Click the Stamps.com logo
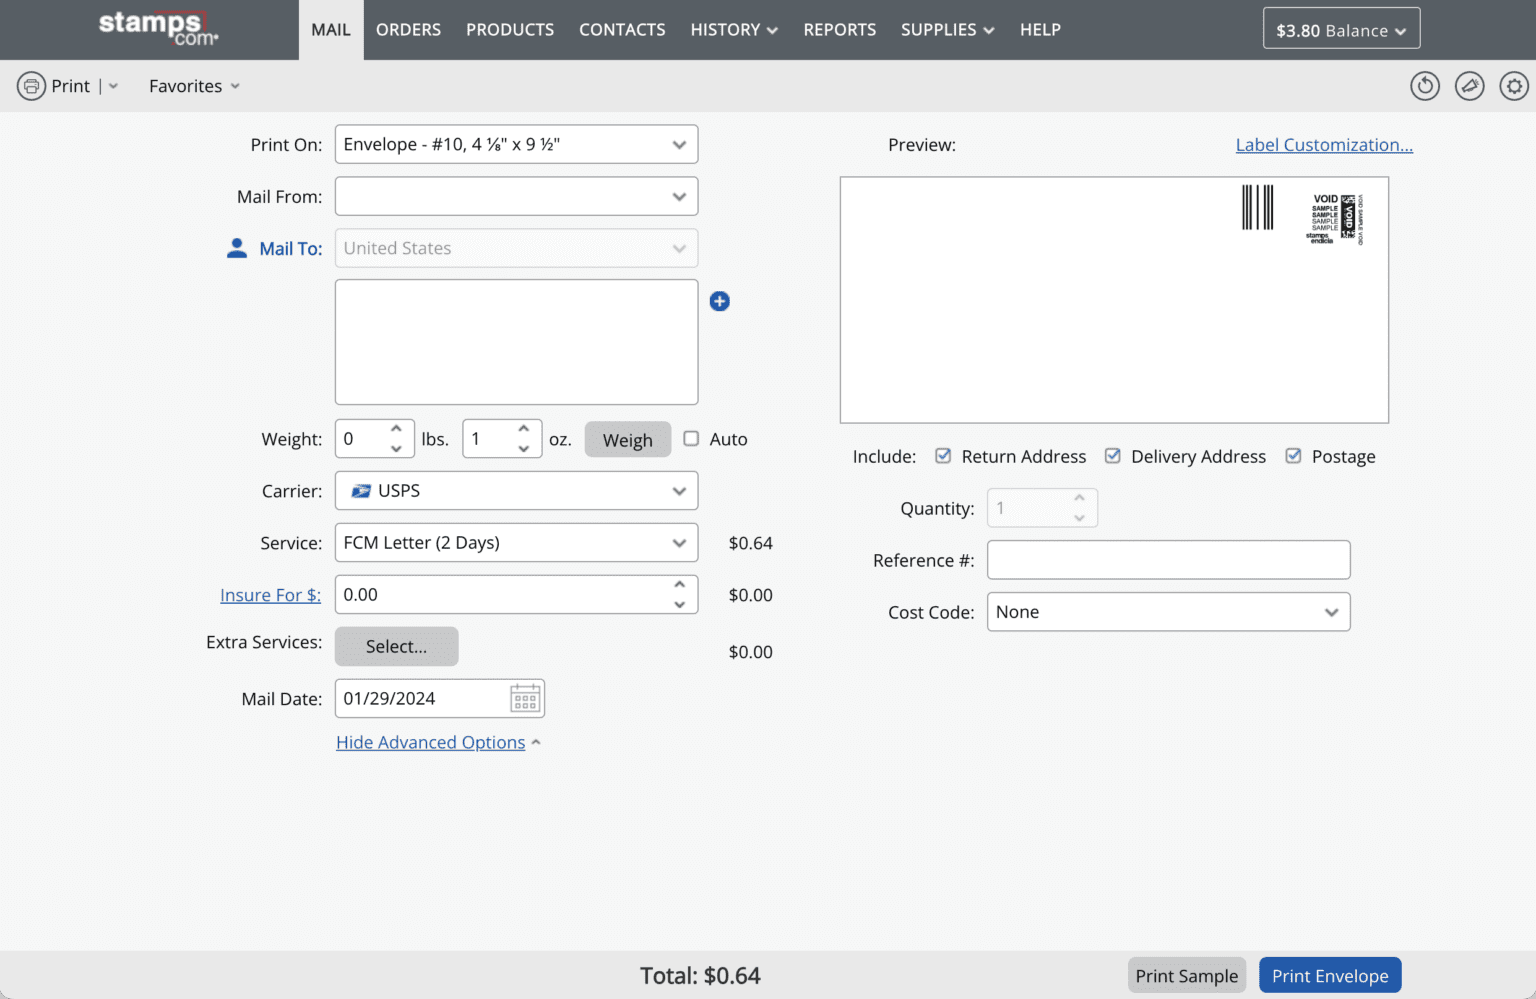The height and width of the screenshot is (999, 1536). pyautogui.click(x=158, y=29)
